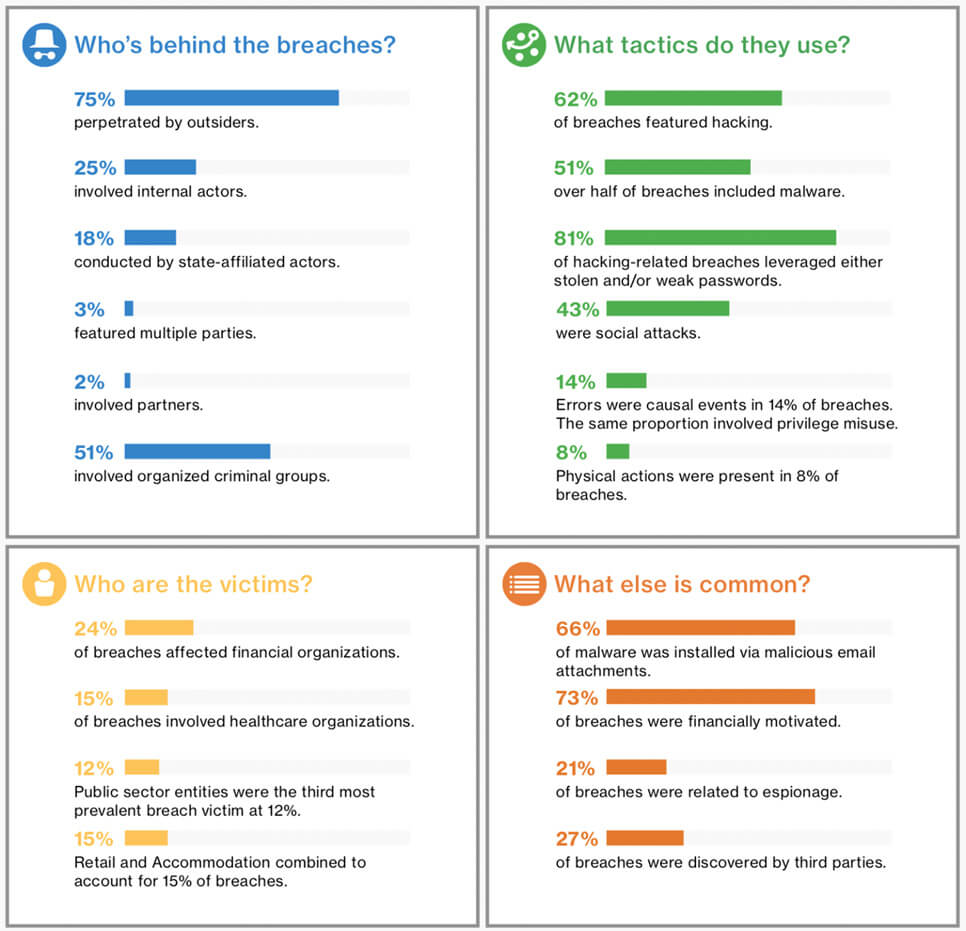Click the 81% green password breaches bar
966x931 pixels.
(720, 238)
